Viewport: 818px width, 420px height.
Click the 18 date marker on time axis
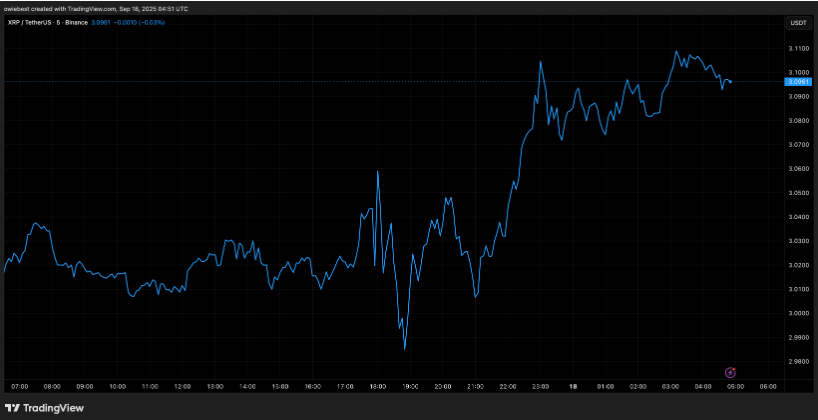[573, 385]
